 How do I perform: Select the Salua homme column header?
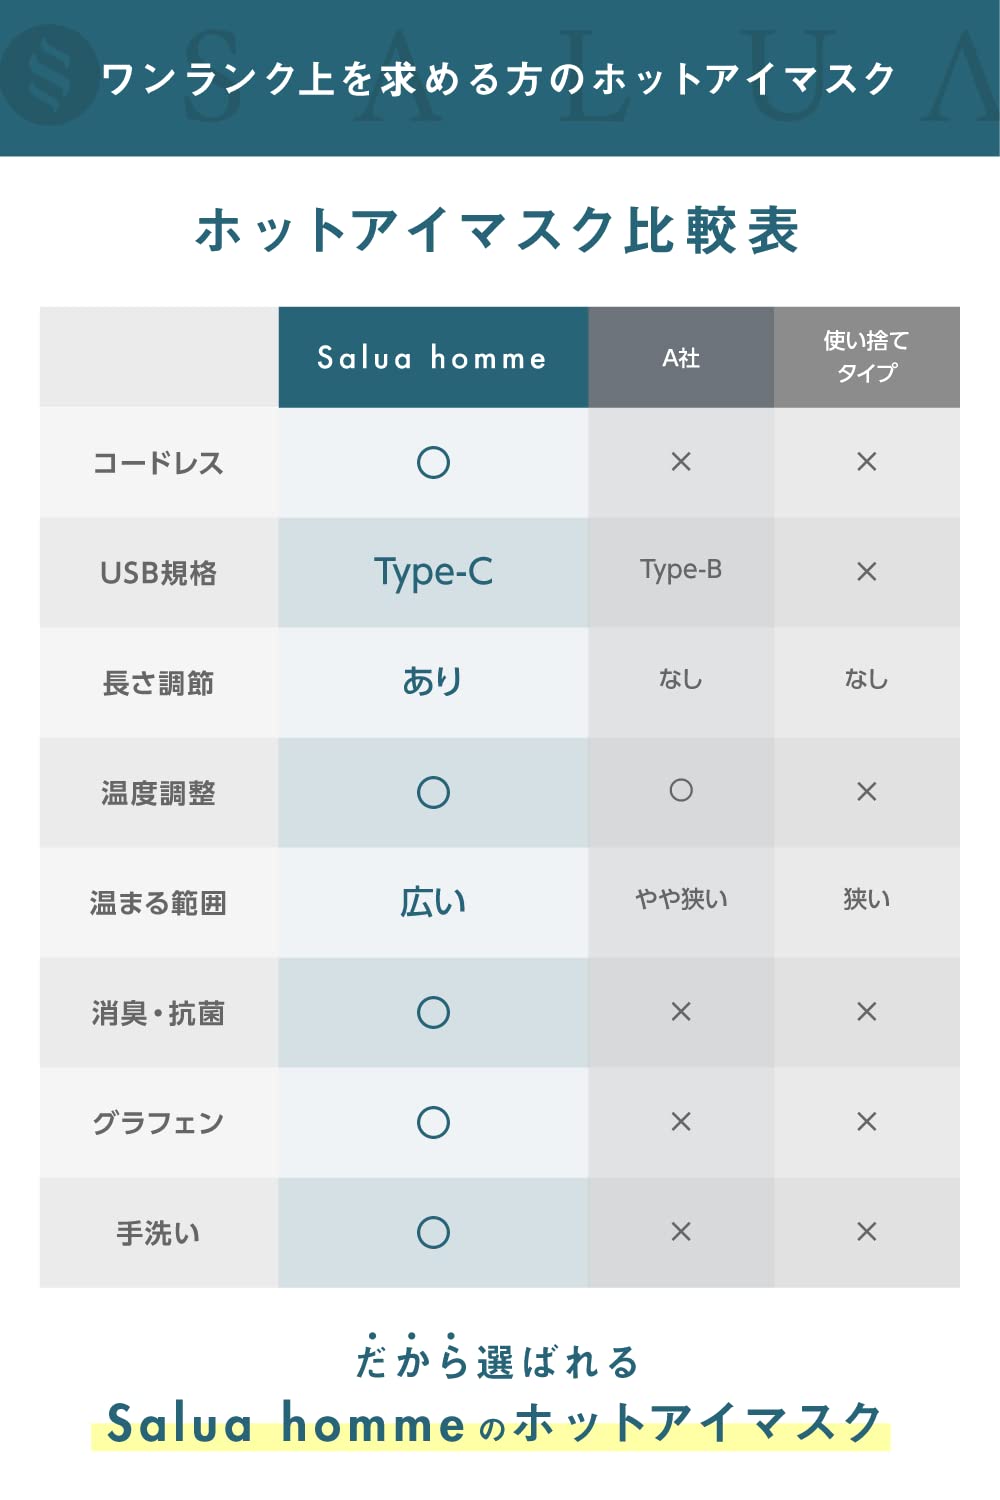[x=433, y=357]
